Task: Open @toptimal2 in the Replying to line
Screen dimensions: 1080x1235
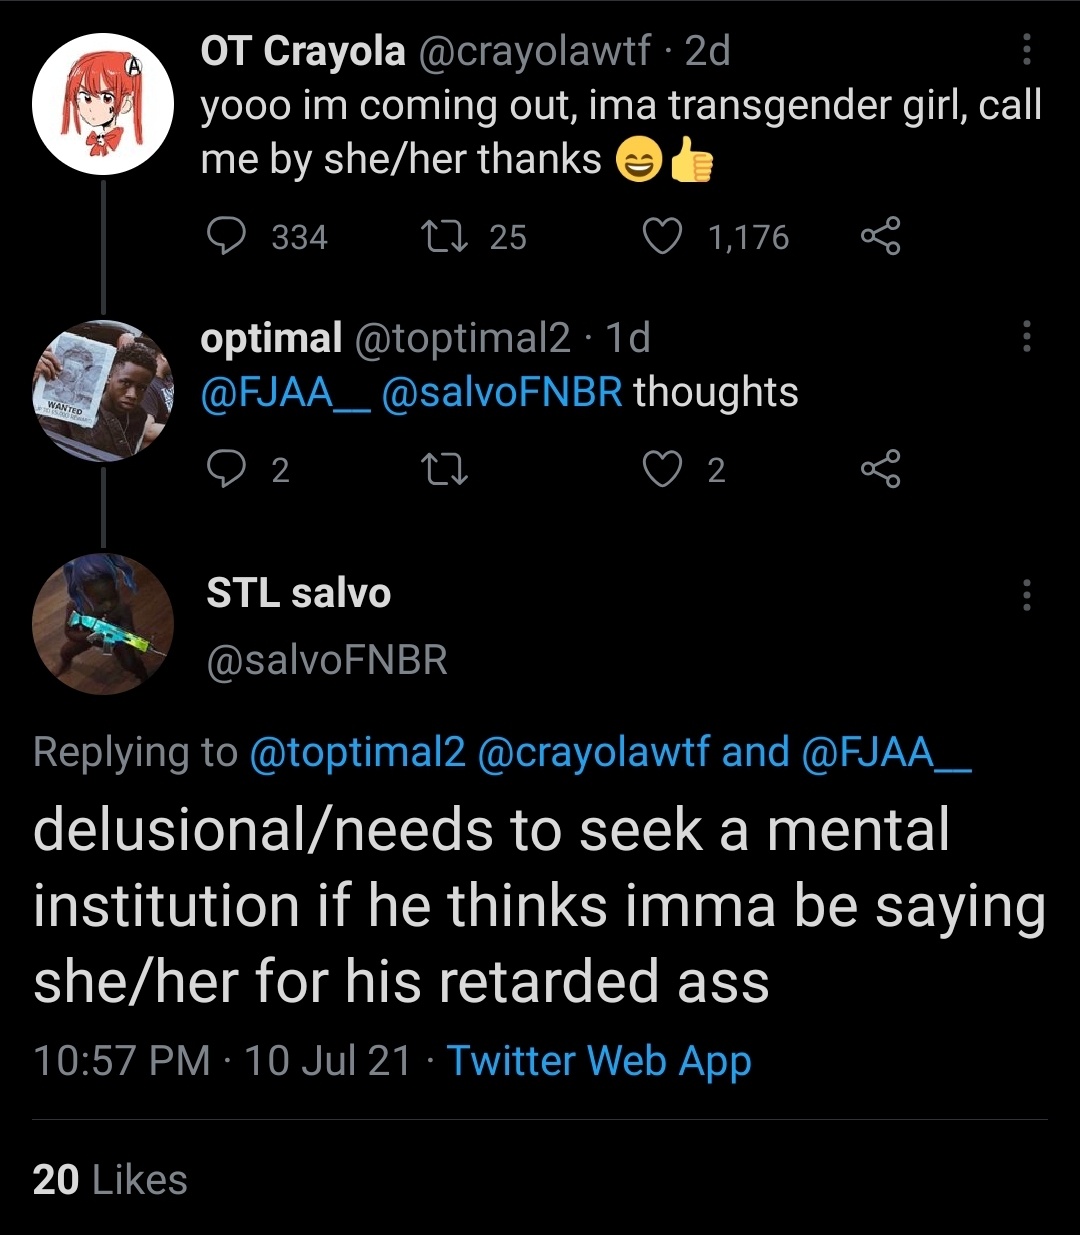Action: point(357,752)
